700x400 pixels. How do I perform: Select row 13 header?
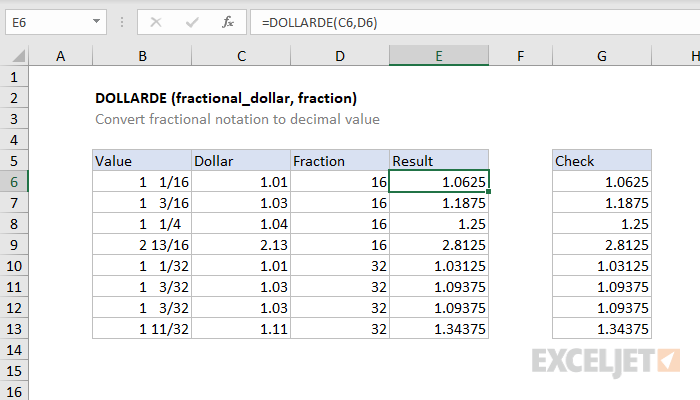[14, 329]
